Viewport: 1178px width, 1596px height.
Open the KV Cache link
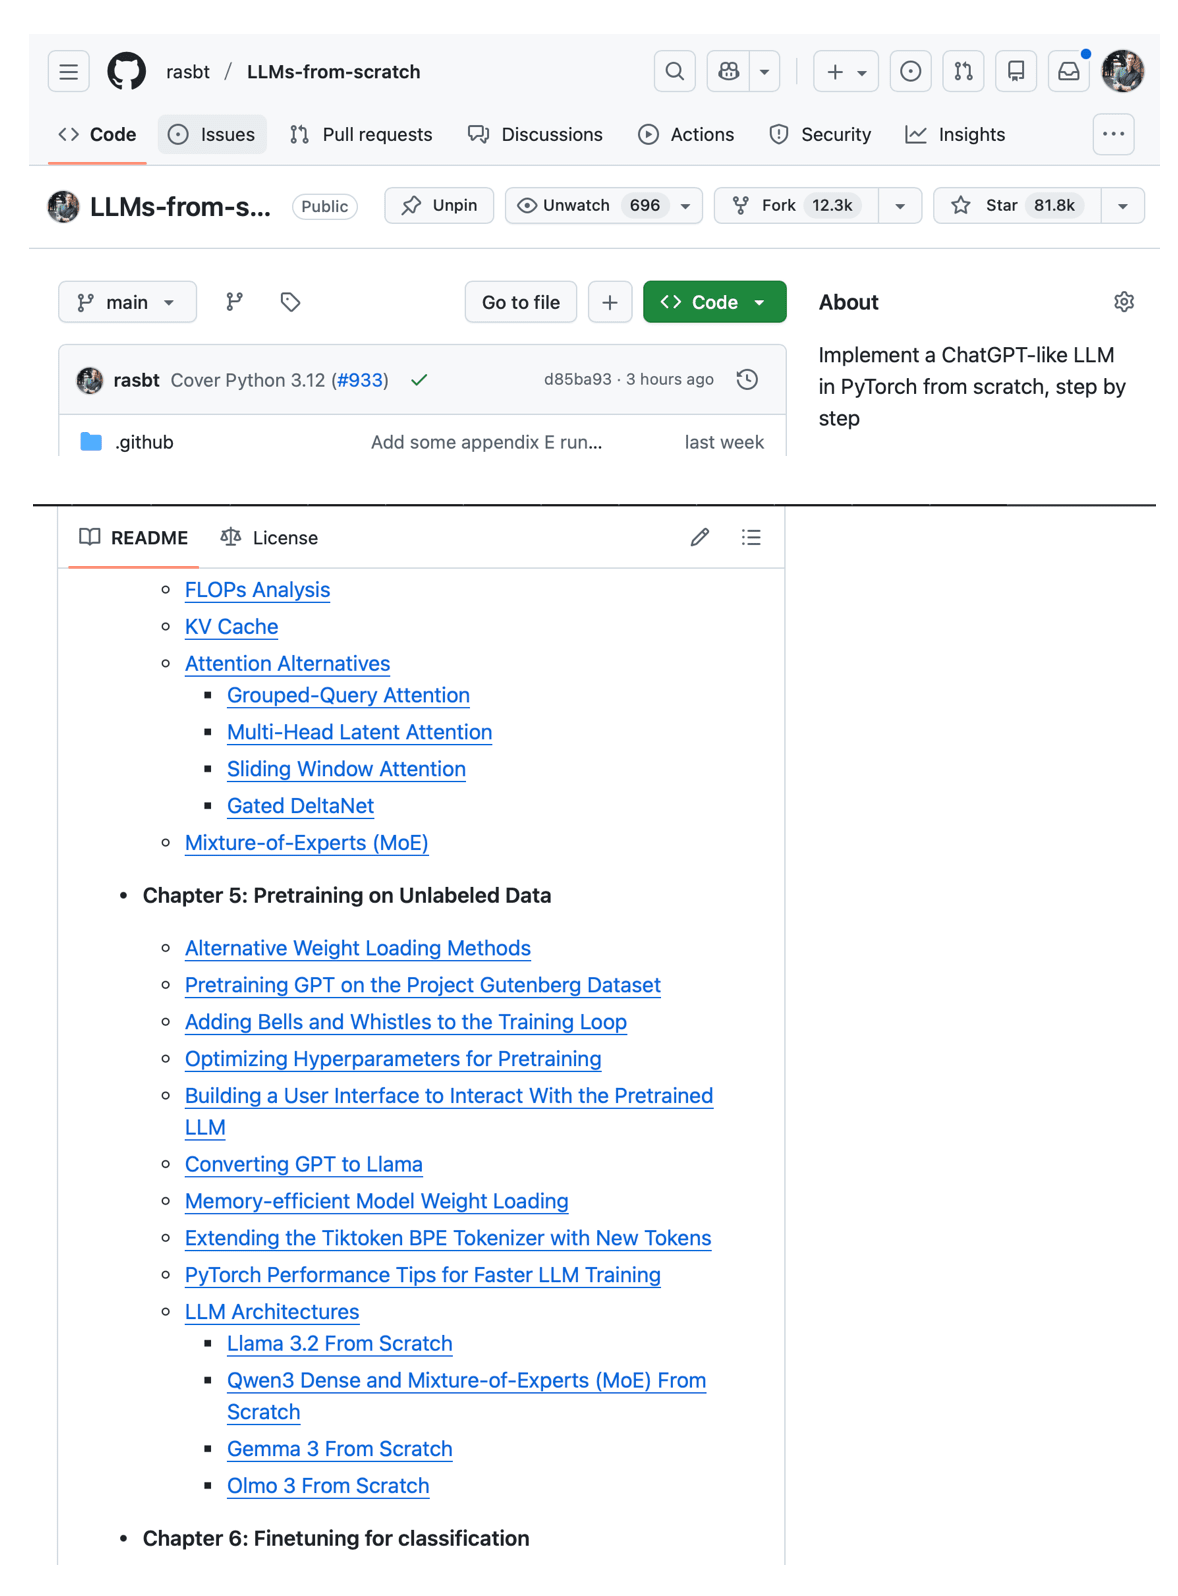pos(231,627)
